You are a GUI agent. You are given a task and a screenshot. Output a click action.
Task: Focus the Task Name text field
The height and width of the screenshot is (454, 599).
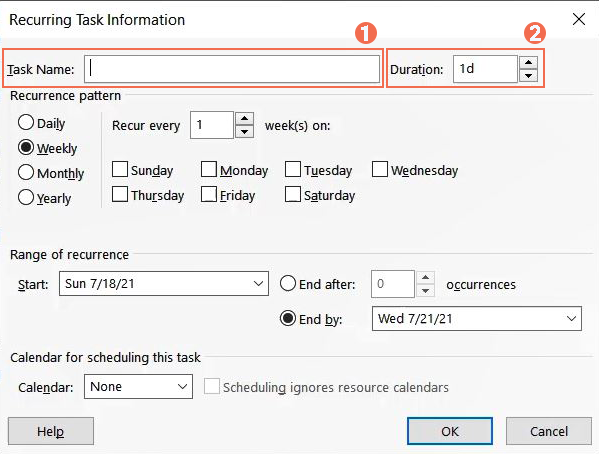point(232,69)
